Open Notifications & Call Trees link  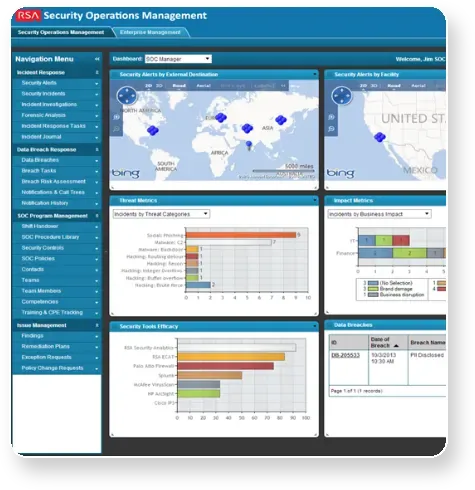tap(53, 192)
